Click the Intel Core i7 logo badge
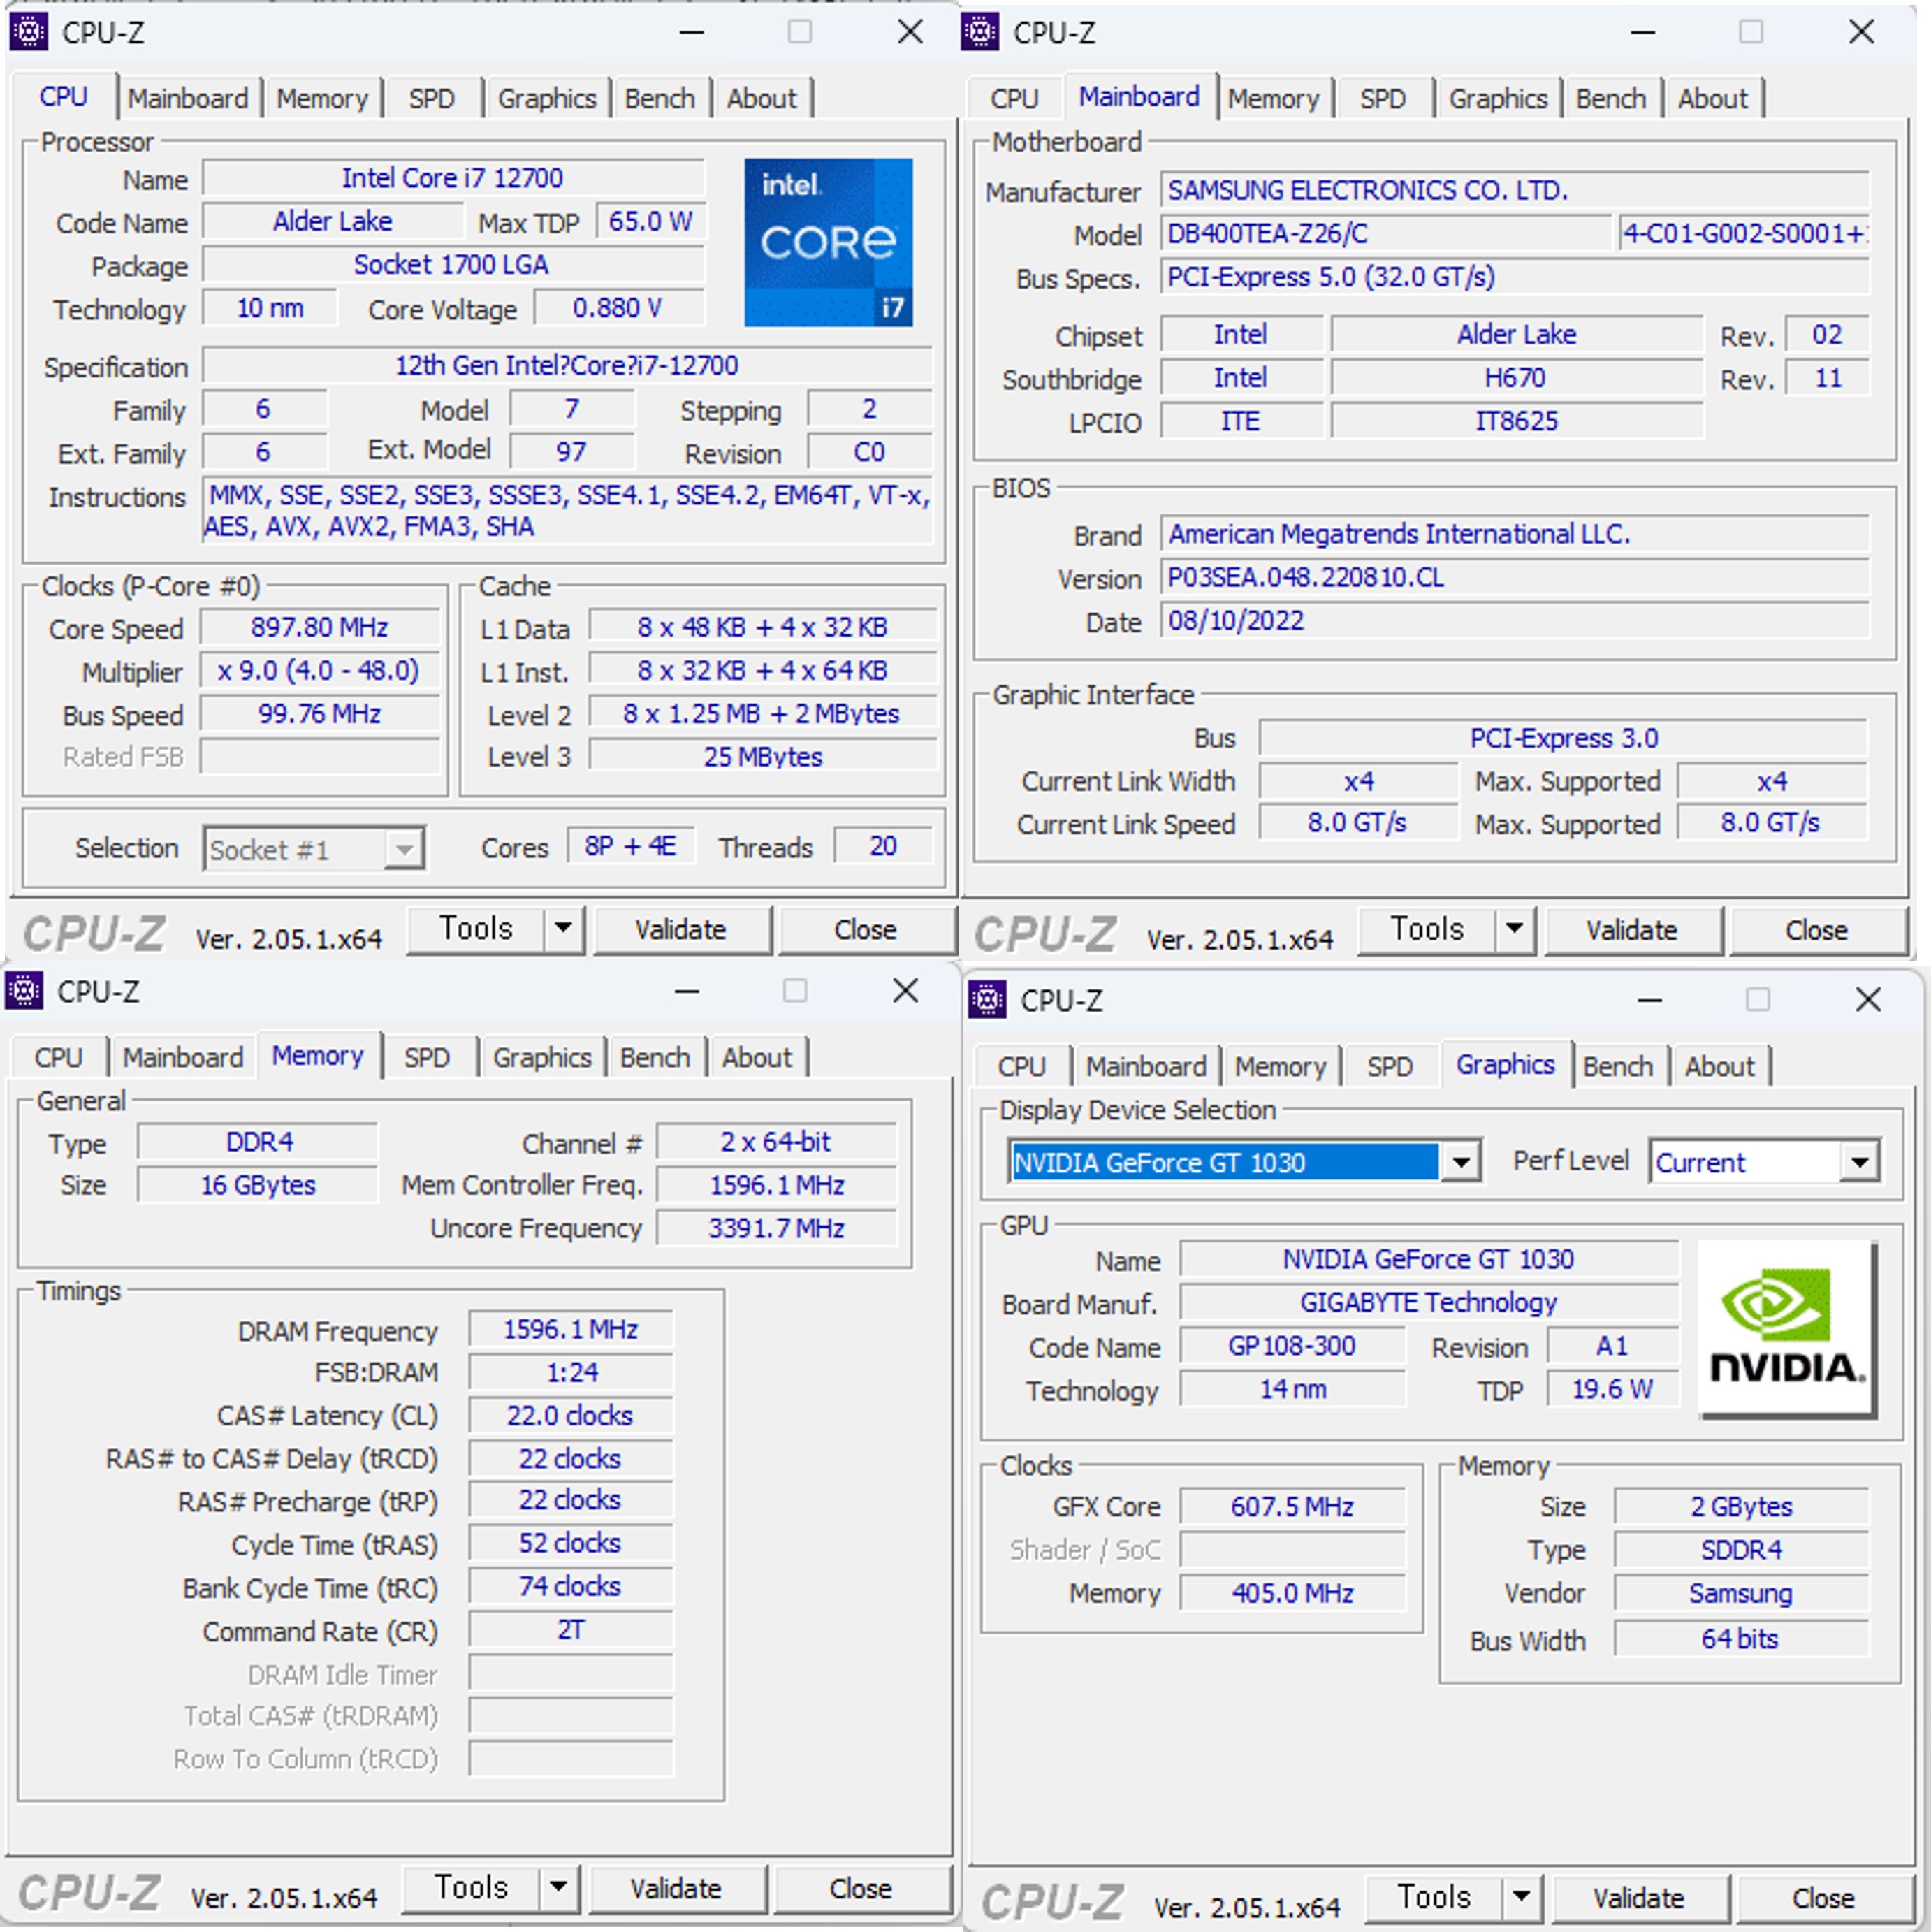Screen dimensions: 1931x1932 (x=828, y=242)
